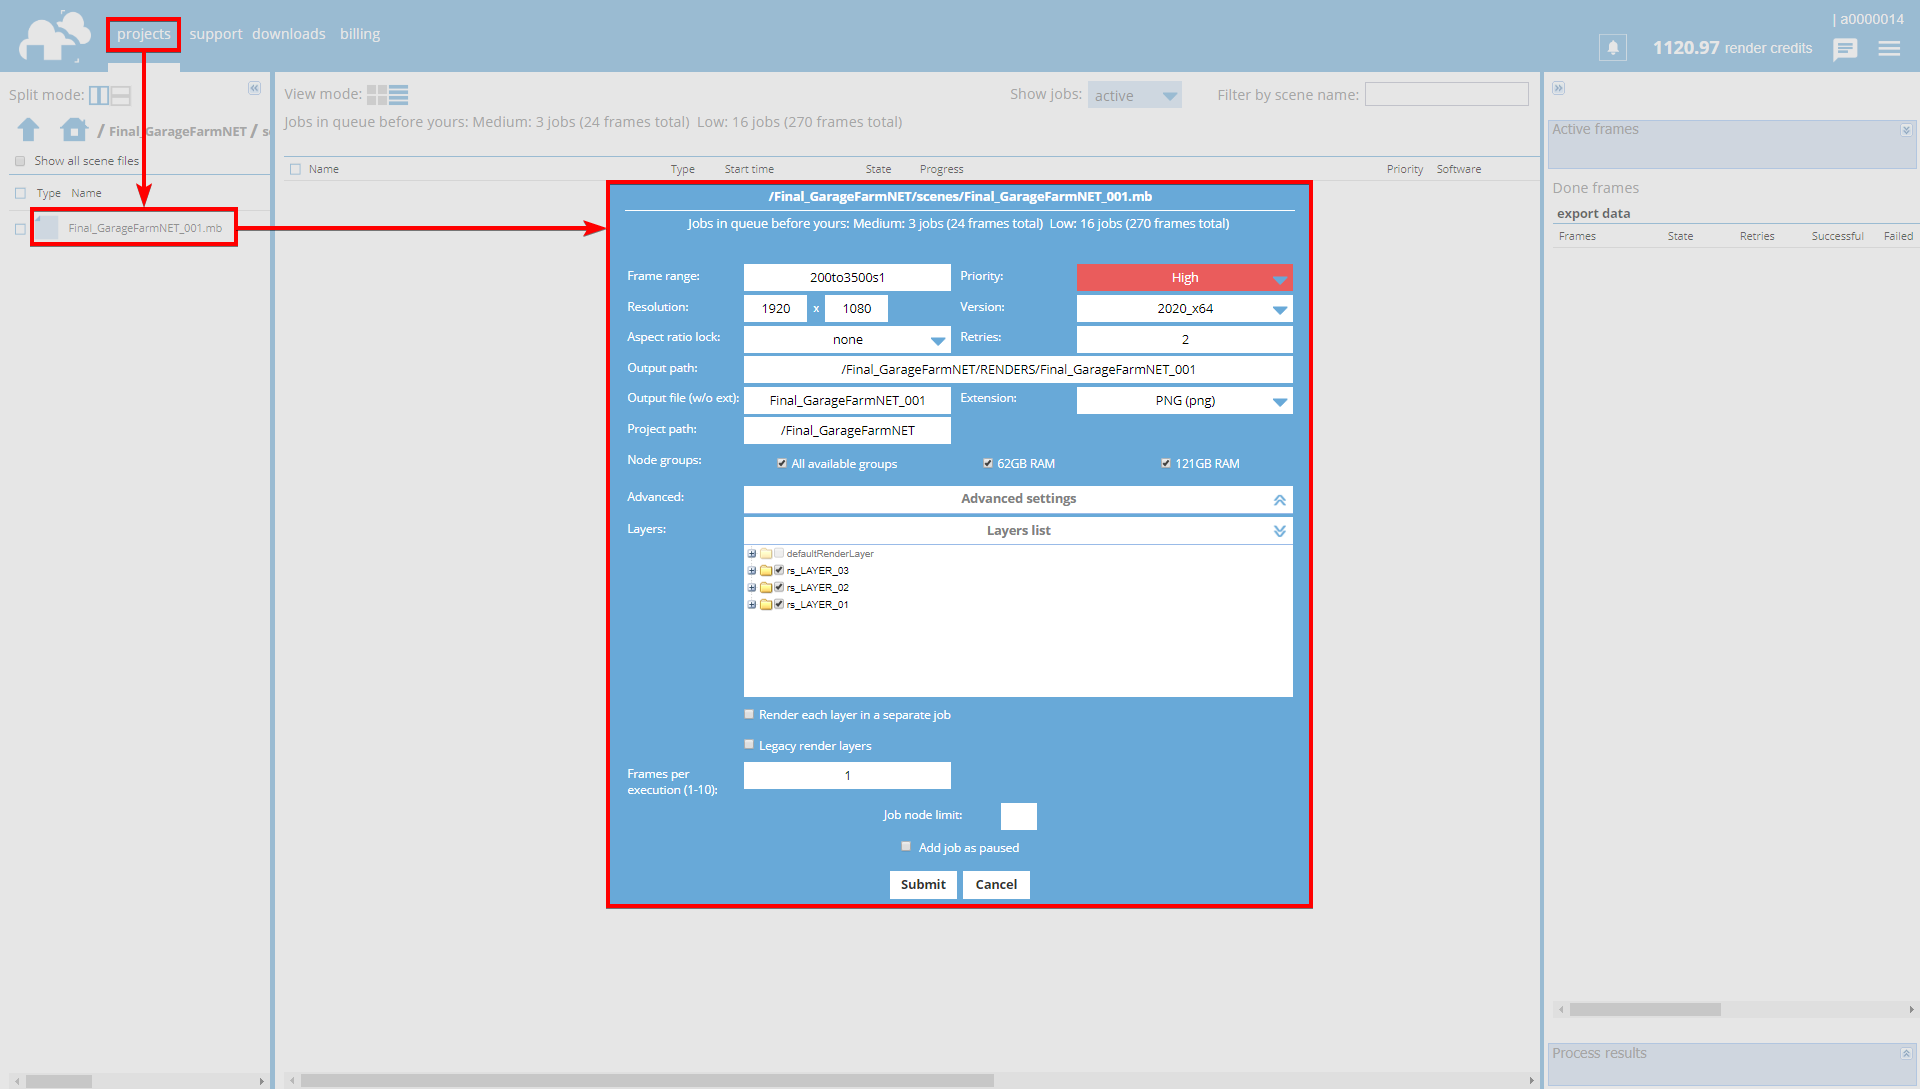Uncheck the rs_LAYER_02 render layer
The width and height of the screenshot is (1920, 1089).
click(x=779, y=587)
